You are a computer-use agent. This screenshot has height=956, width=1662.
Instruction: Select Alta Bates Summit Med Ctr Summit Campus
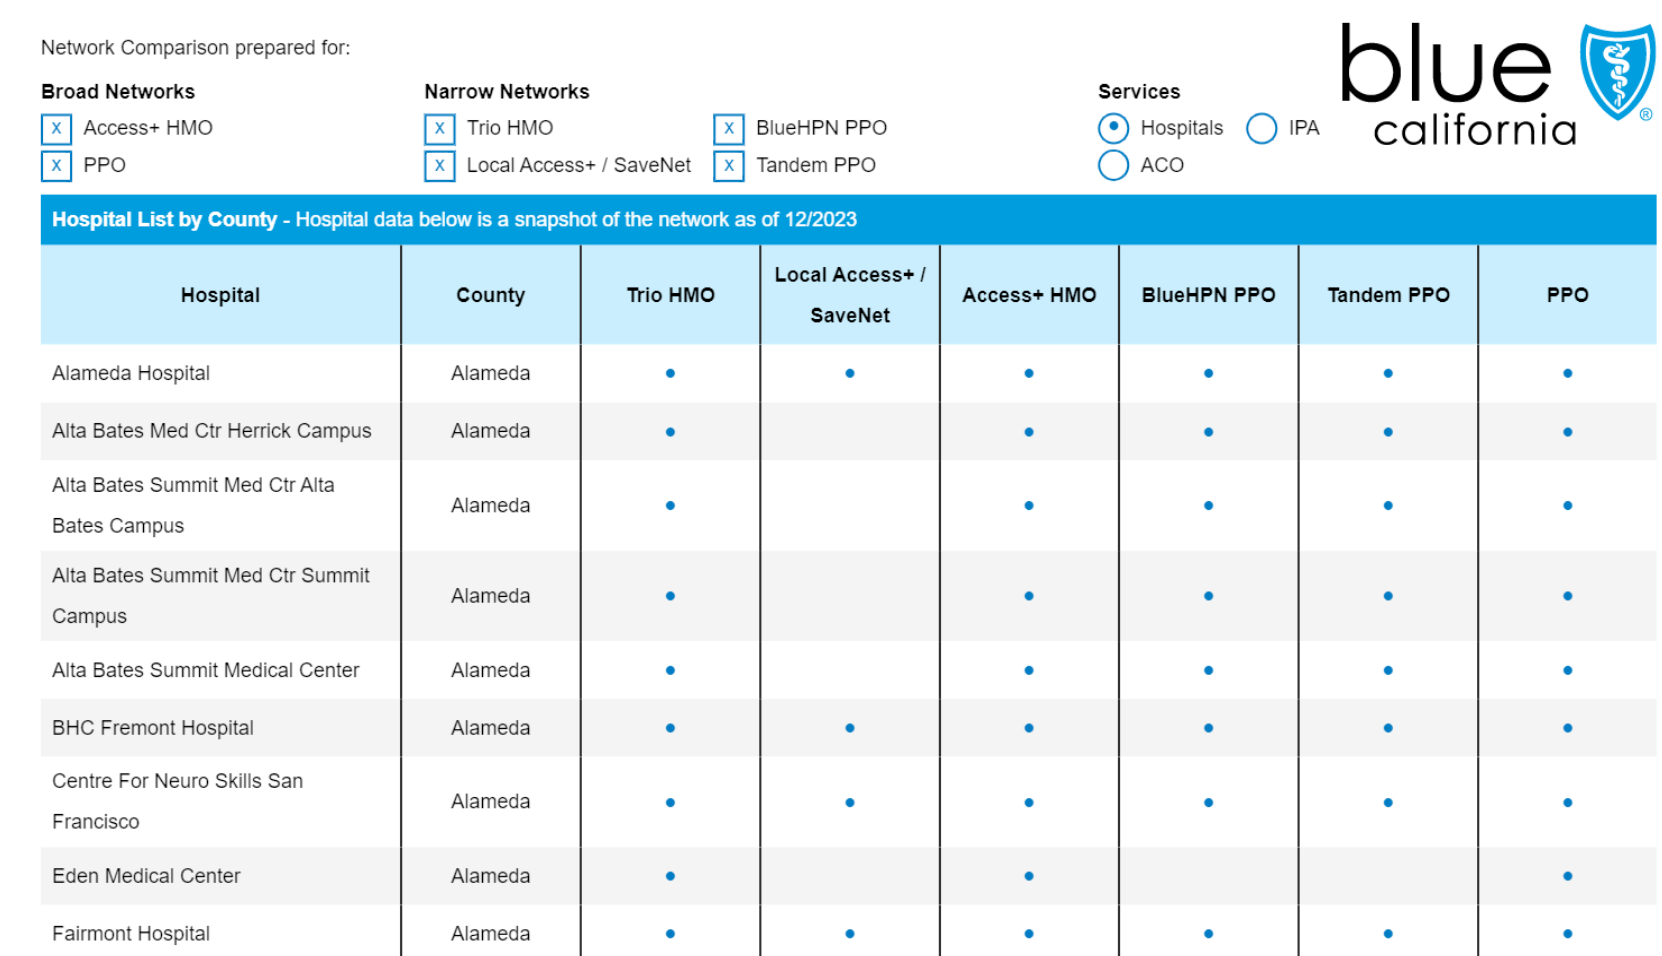(211, 596)
